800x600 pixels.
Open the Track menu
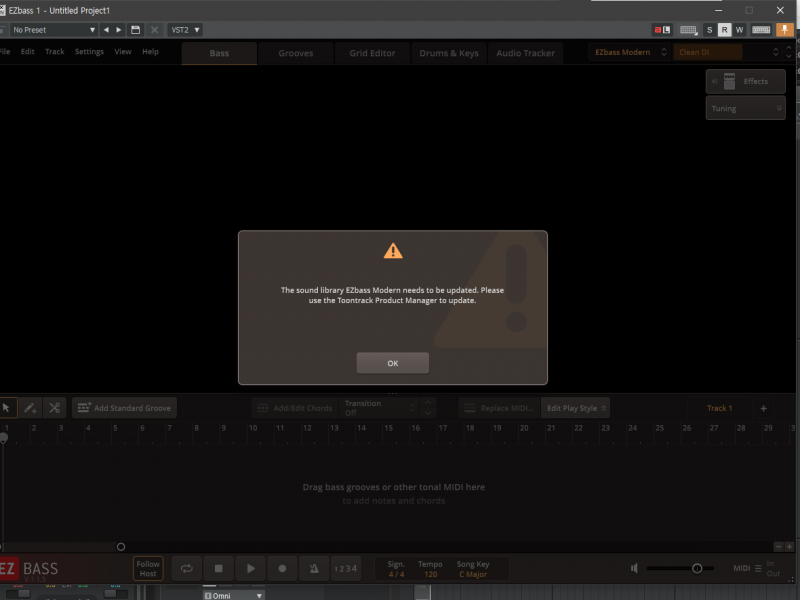click(x=55, y=52)
